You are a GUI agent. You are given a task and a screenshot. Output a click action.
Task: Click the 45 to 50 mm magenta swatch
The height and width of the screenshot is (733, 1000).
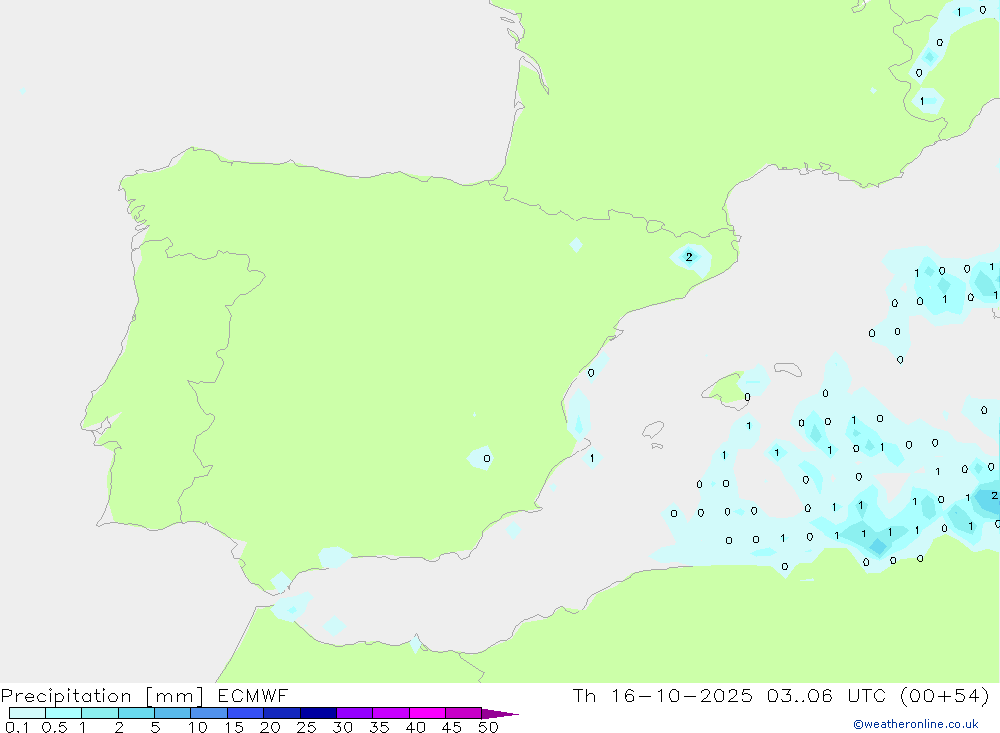point(463,713)
